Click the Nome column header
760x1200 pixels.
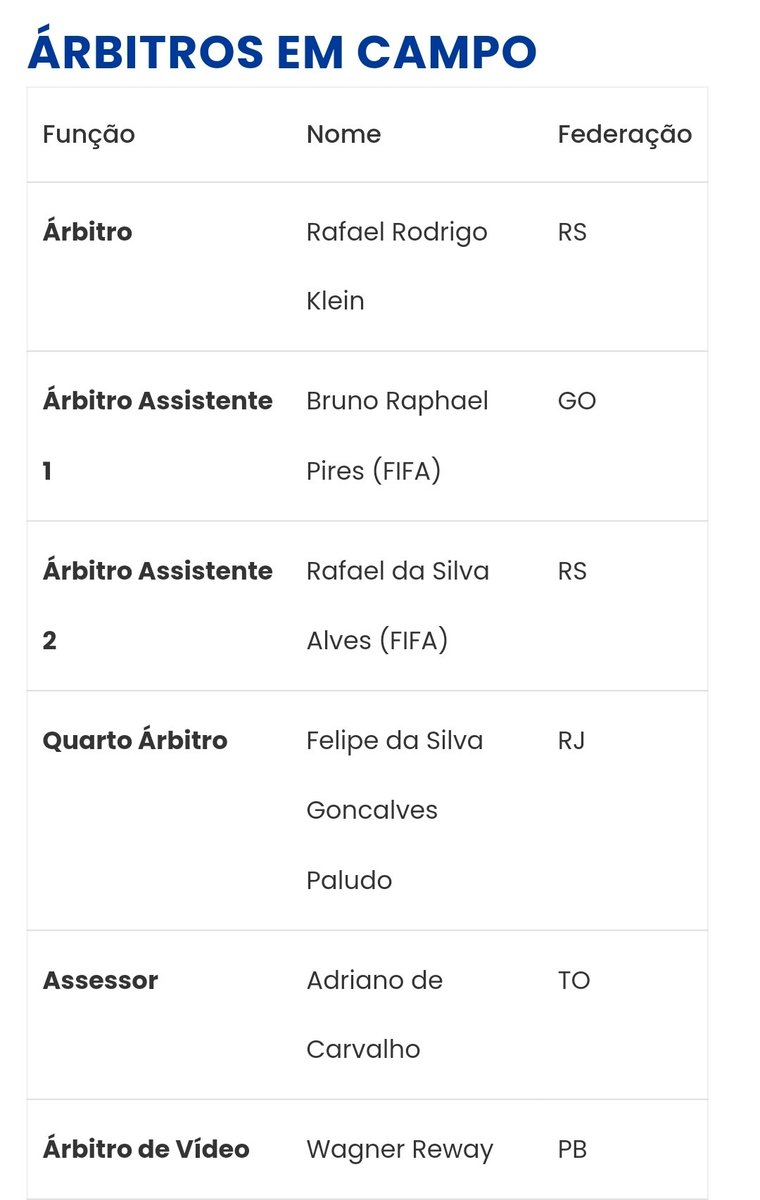[343, 134]
